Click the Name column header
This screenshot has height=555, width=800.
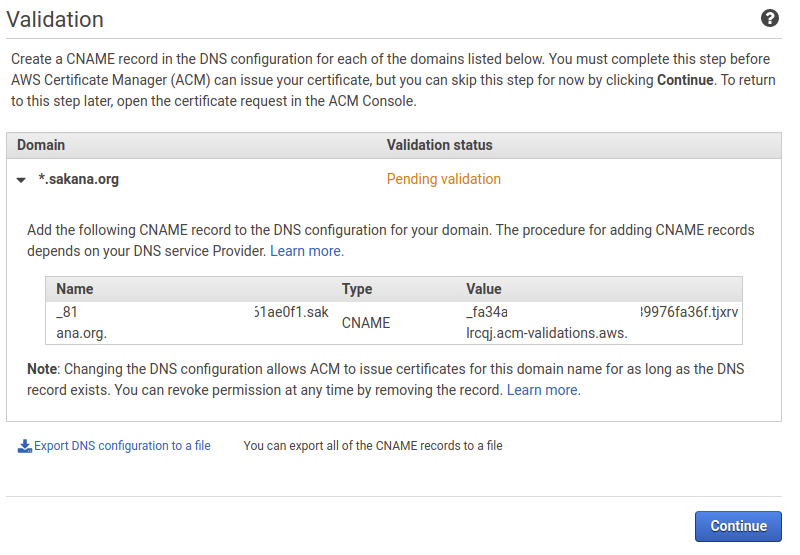click(74, 289)
